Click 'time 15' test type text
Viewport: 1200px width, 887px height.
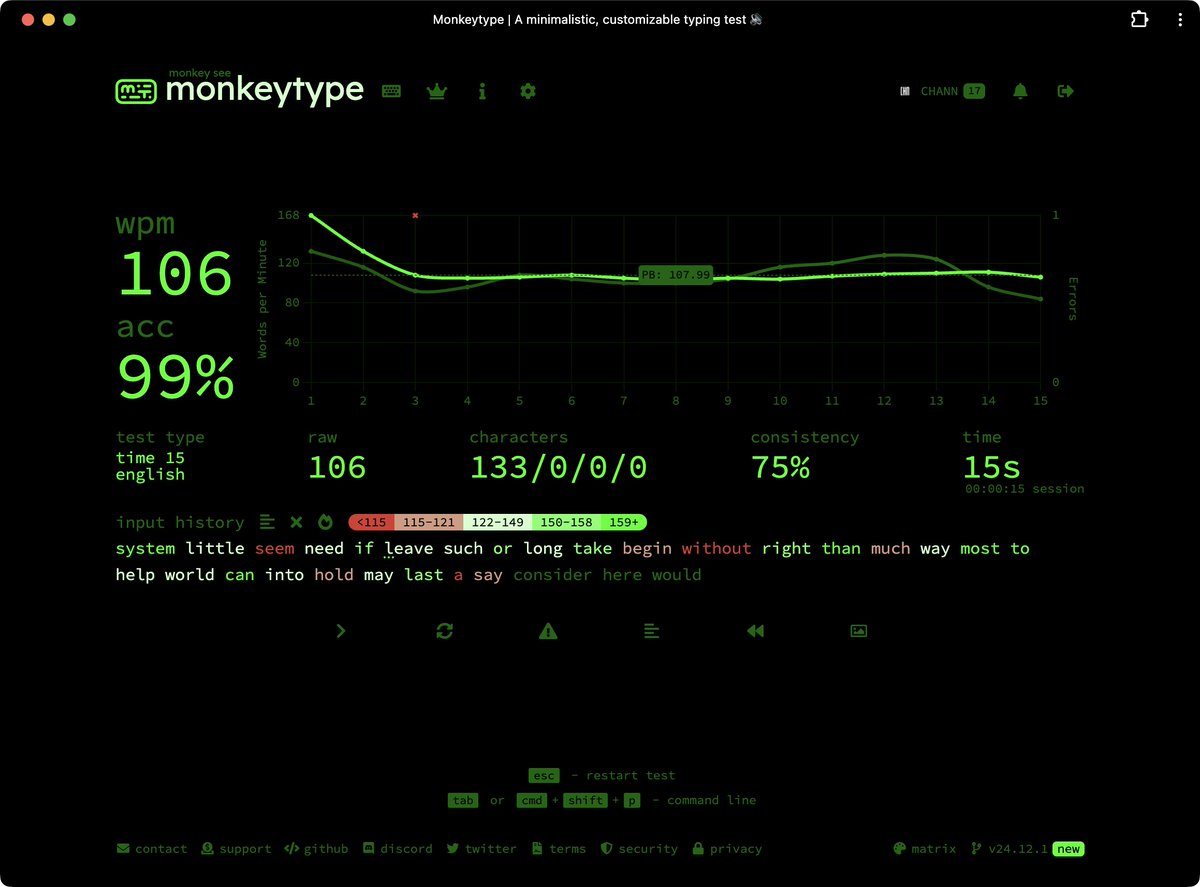(x=150, y=458)
